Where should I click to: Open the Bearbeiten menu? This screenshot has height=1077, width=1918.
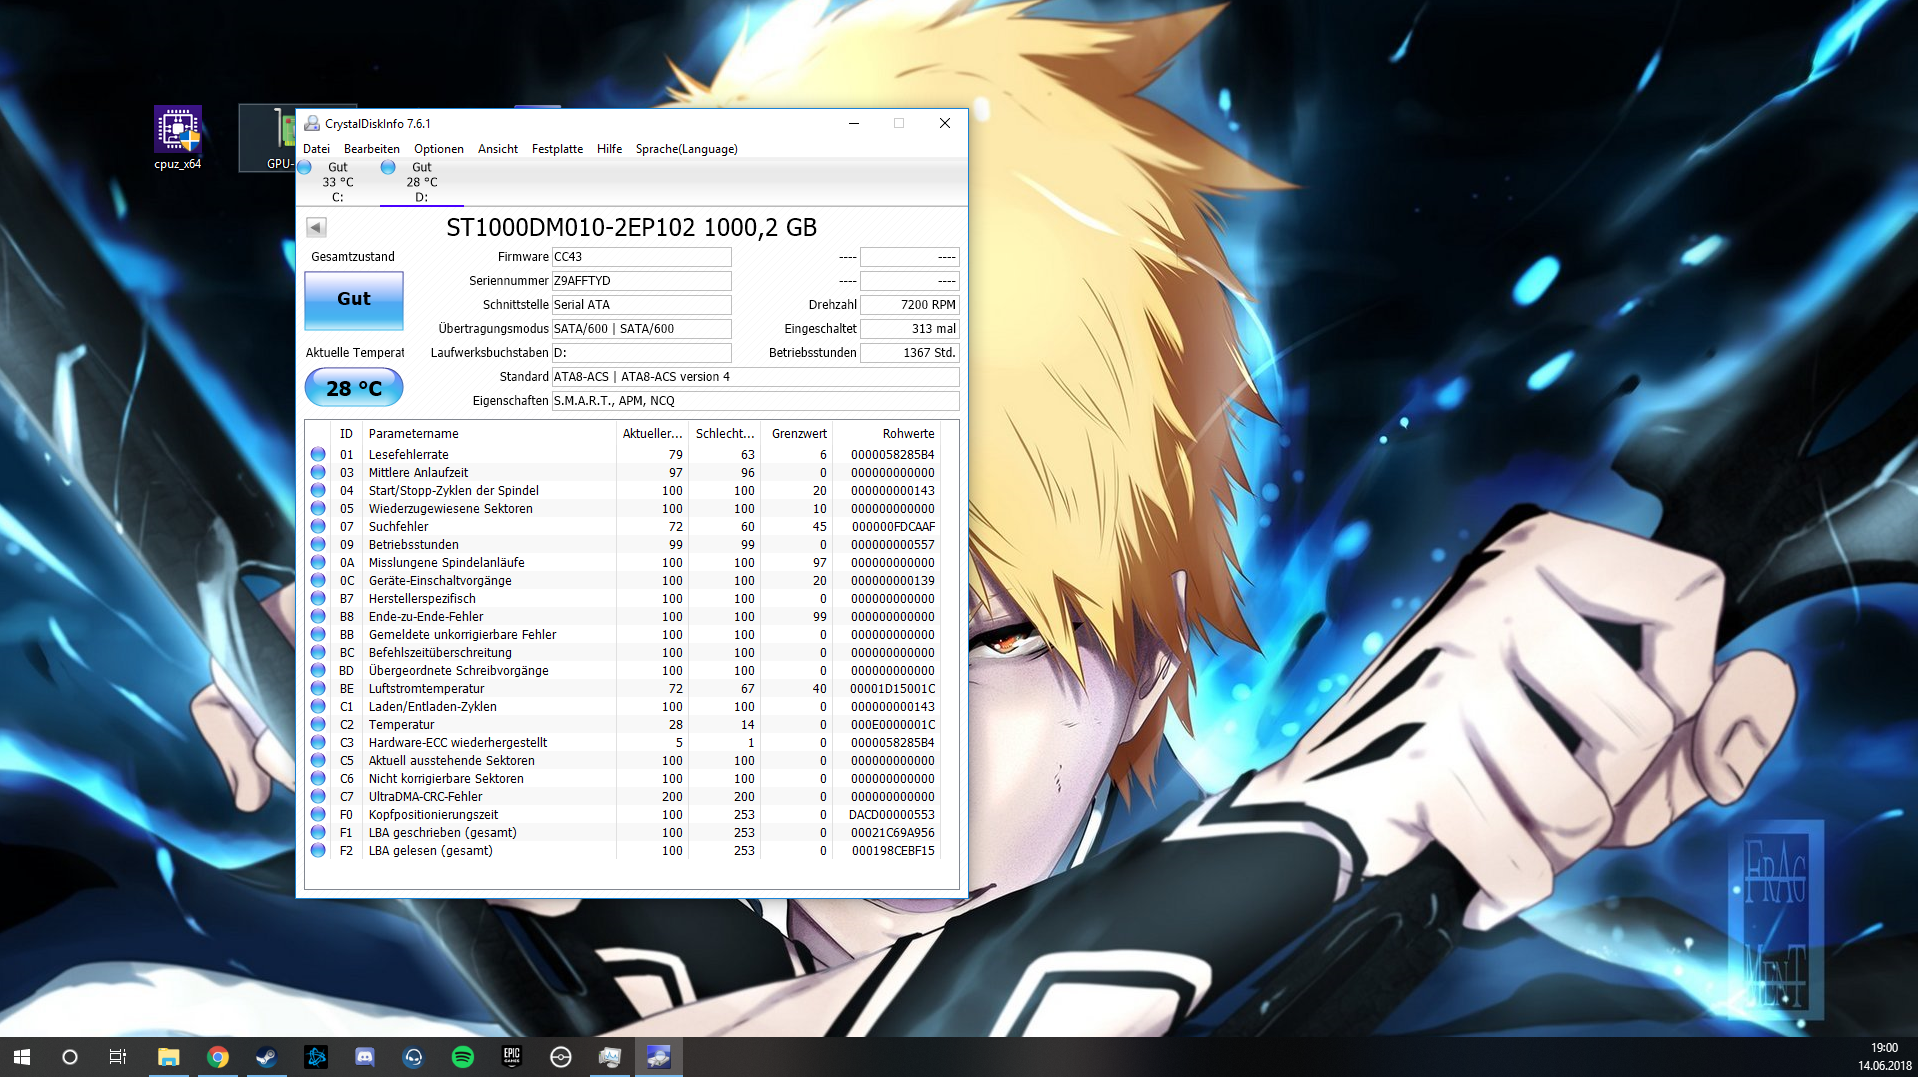tap(372, 149)
